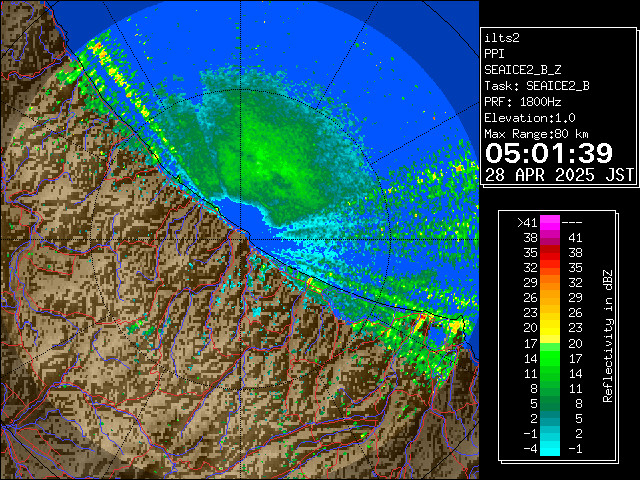640x480 pixels.
Task: Click the 'SEAICE2_B_Z' product name
Action: point(522,70)
